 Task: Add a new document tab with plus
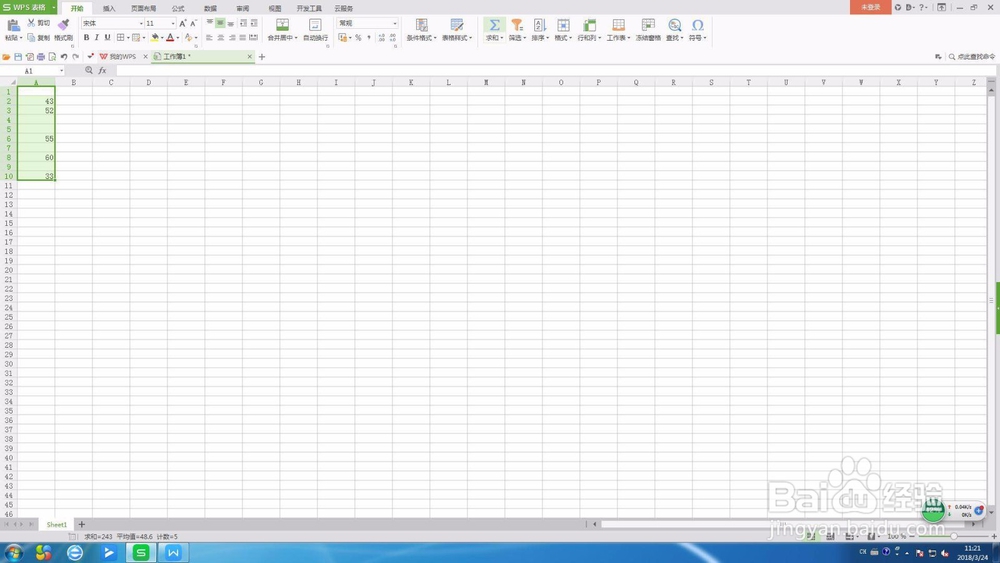(261, 57)
